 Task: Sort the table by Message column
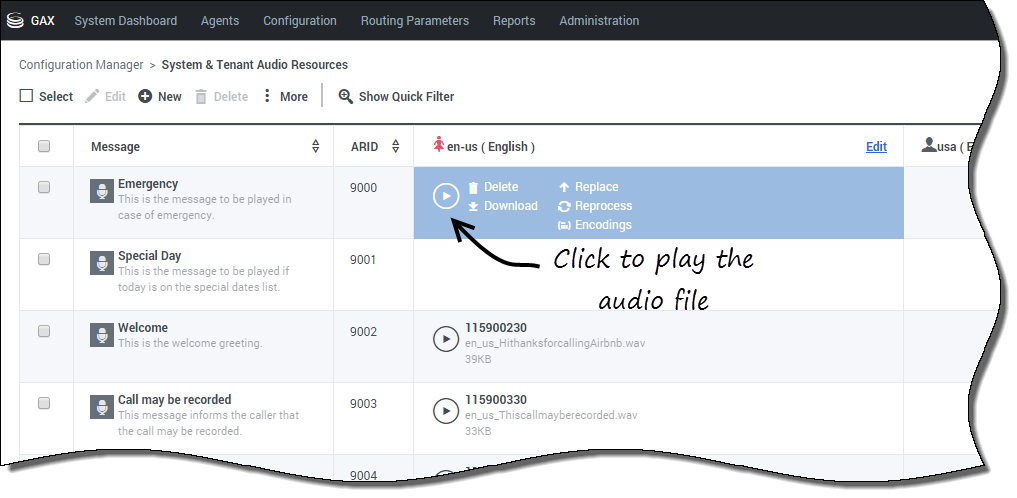[x=317, y=147]
